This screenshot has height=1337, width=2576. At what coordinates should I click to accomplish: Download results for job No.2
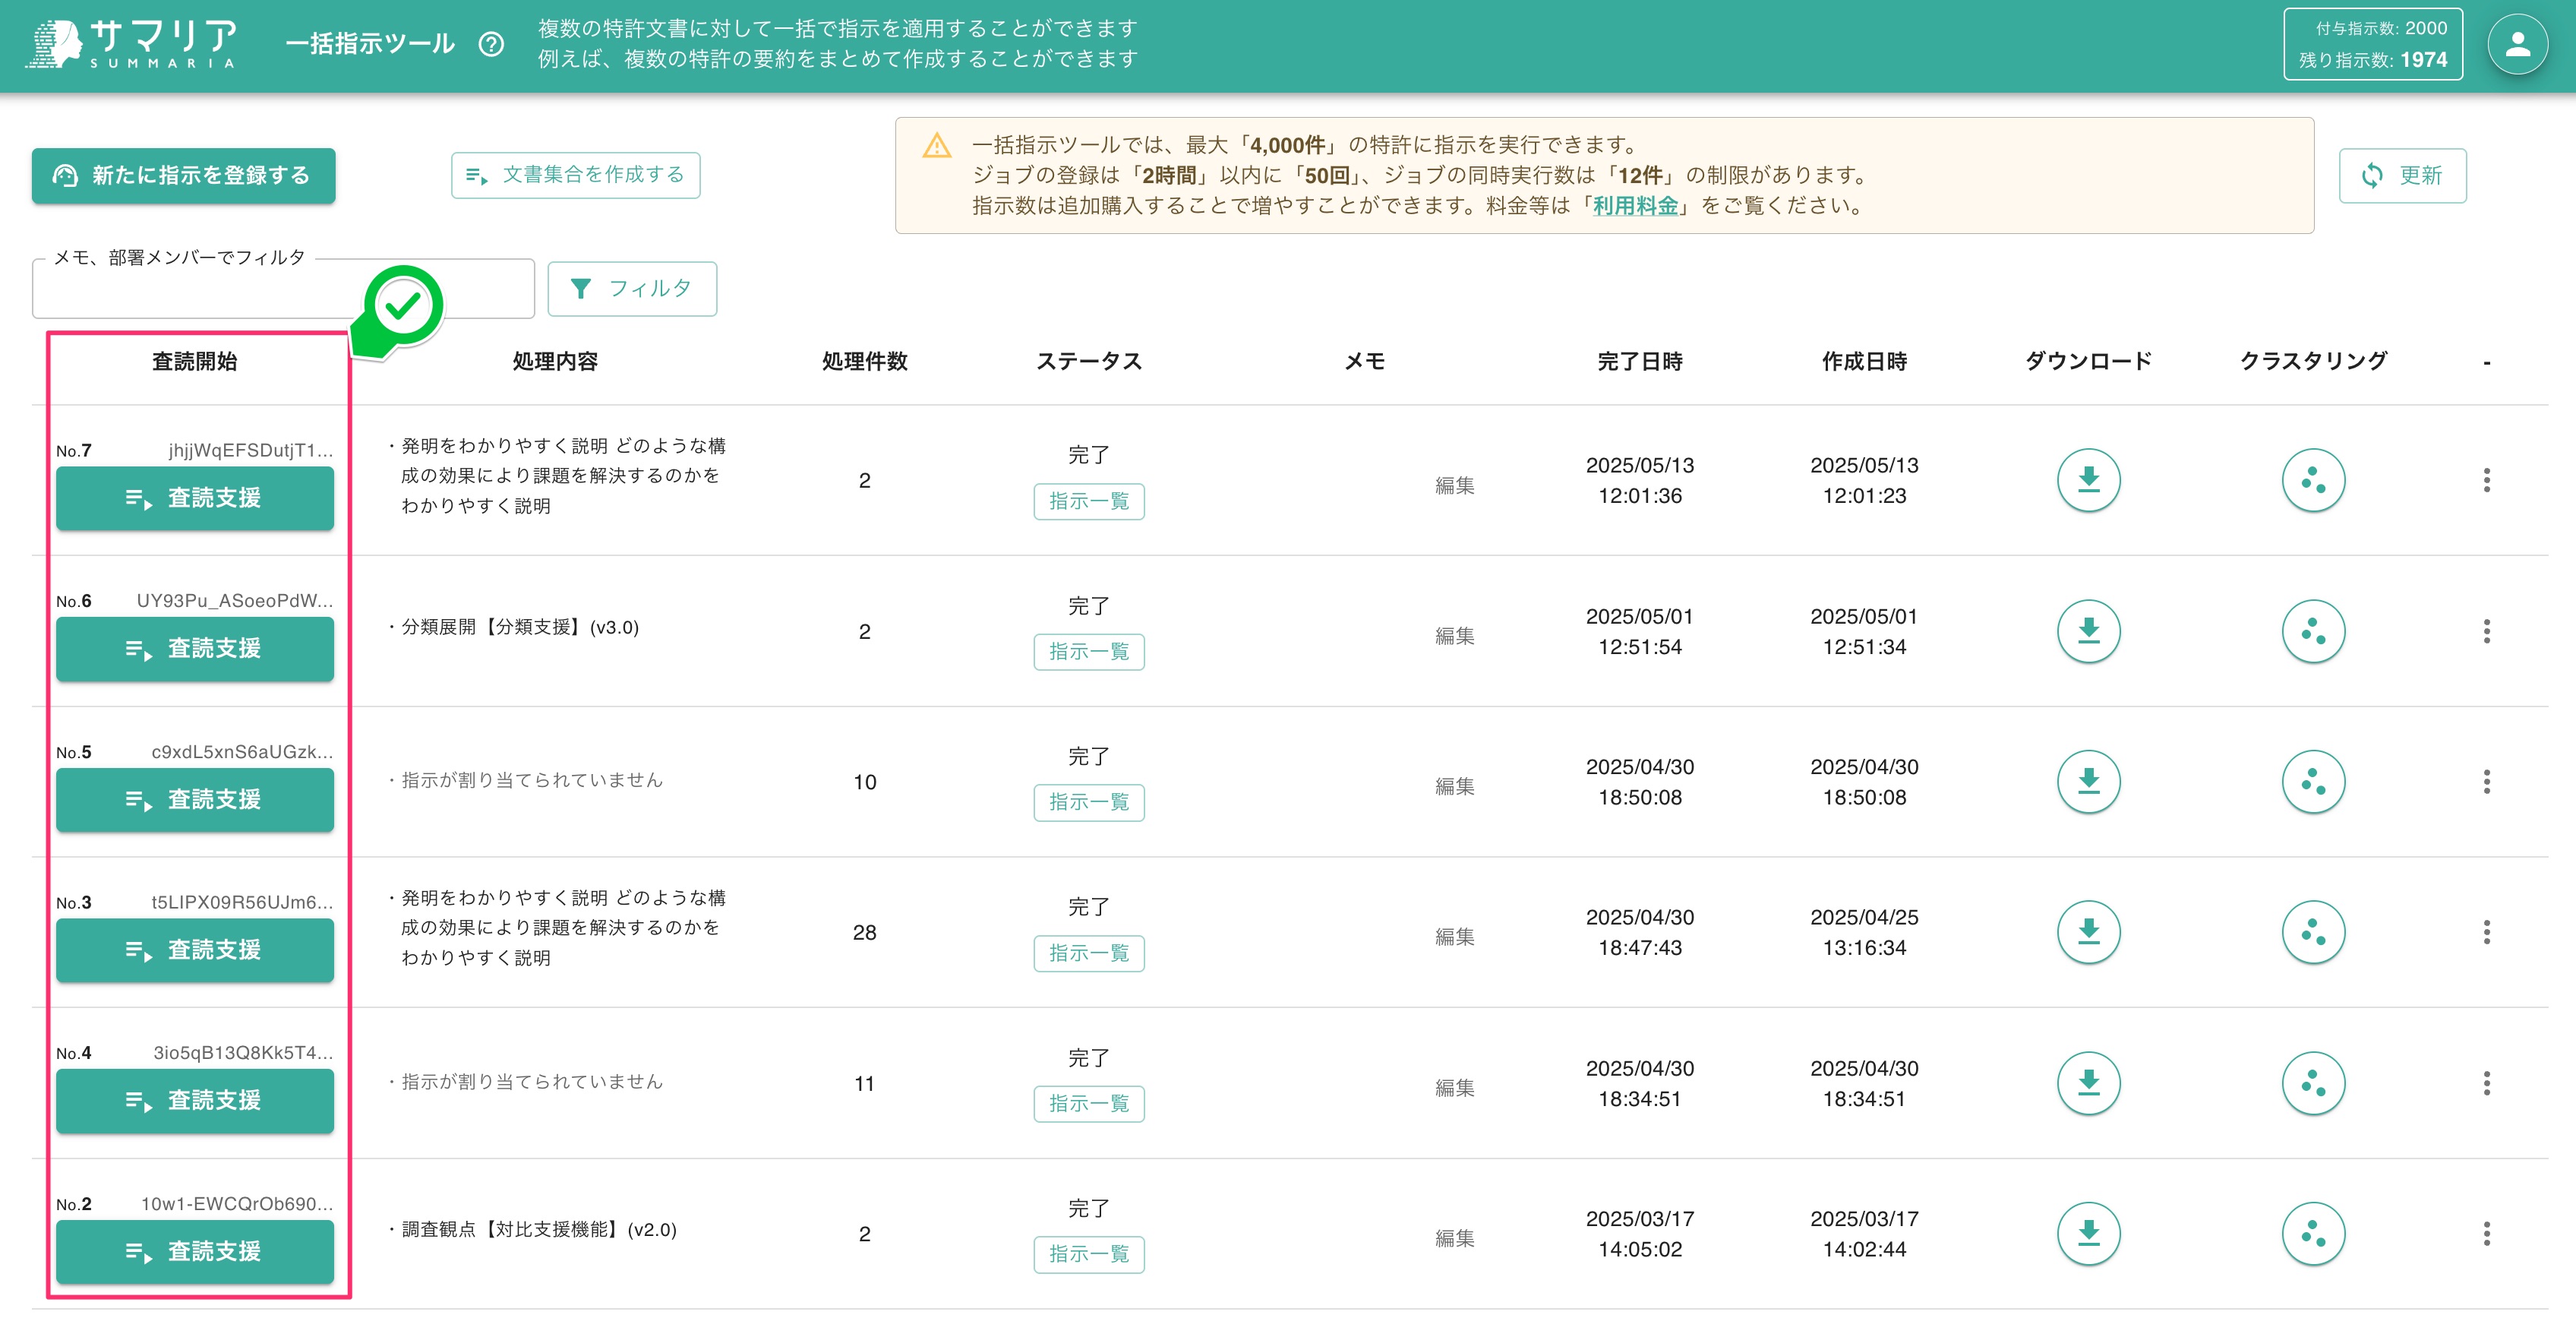(x=2088, y=1233)
